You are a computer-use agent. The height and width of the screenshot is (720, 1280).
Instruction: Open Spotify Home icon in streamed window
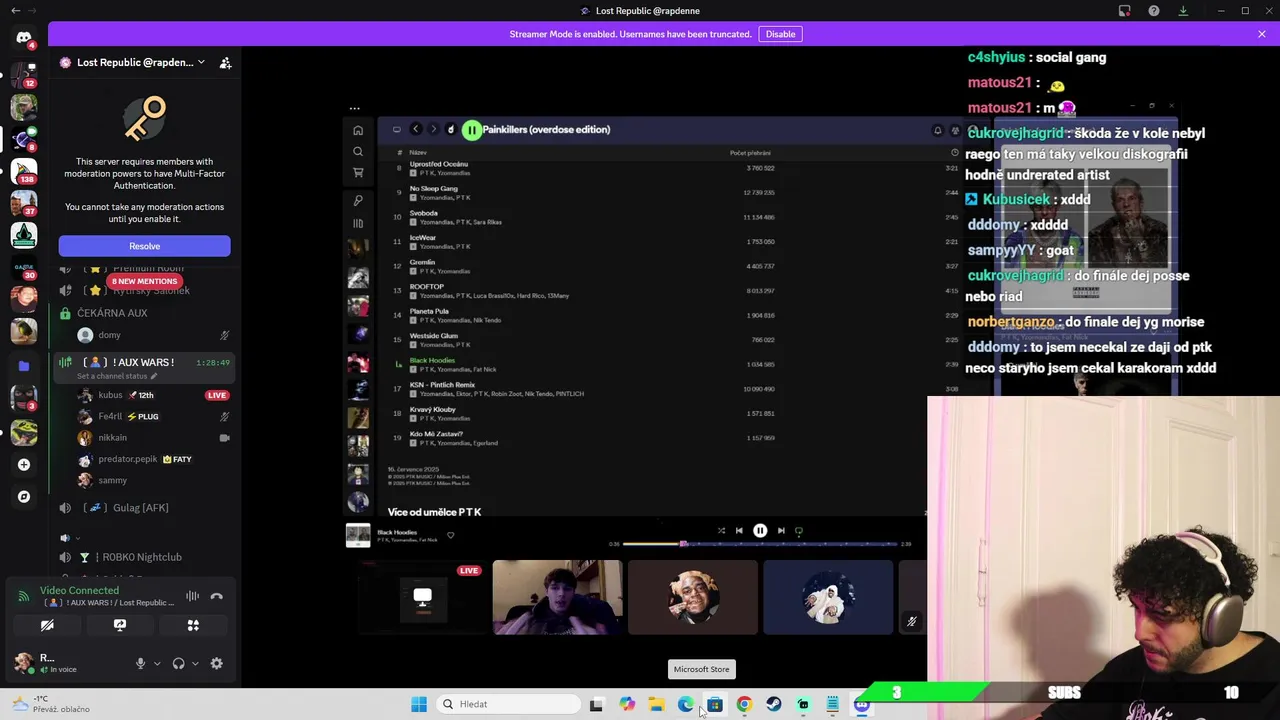tap(358, 130)
